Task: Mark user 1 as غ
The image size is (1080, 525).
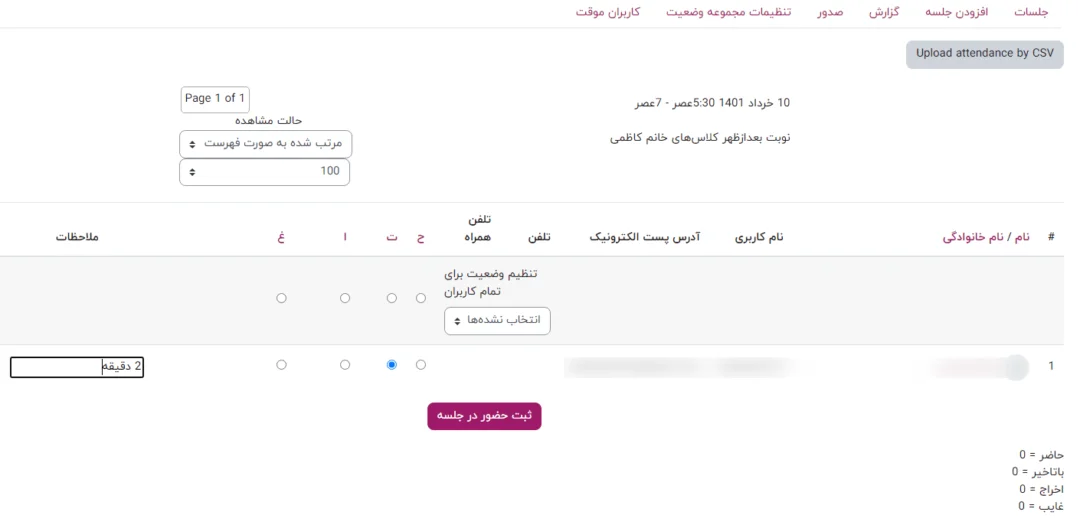Action: (281, 365)
